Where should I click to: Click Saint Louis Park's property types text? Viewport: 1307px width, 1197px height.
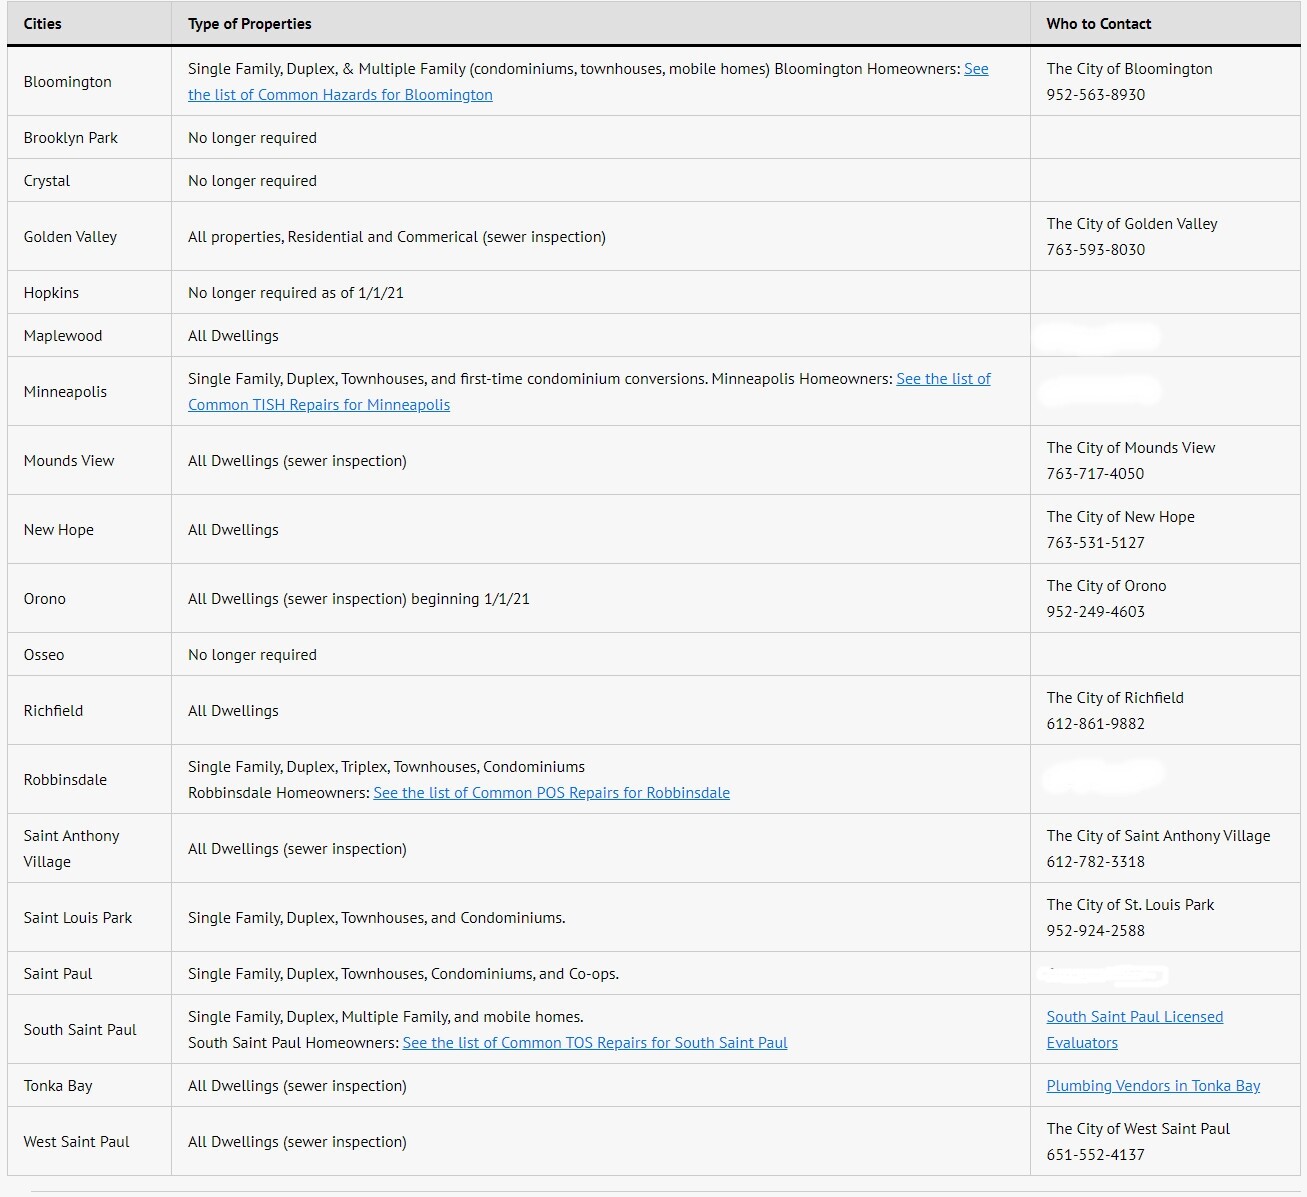pyautogui.click(x=377, y=918)
